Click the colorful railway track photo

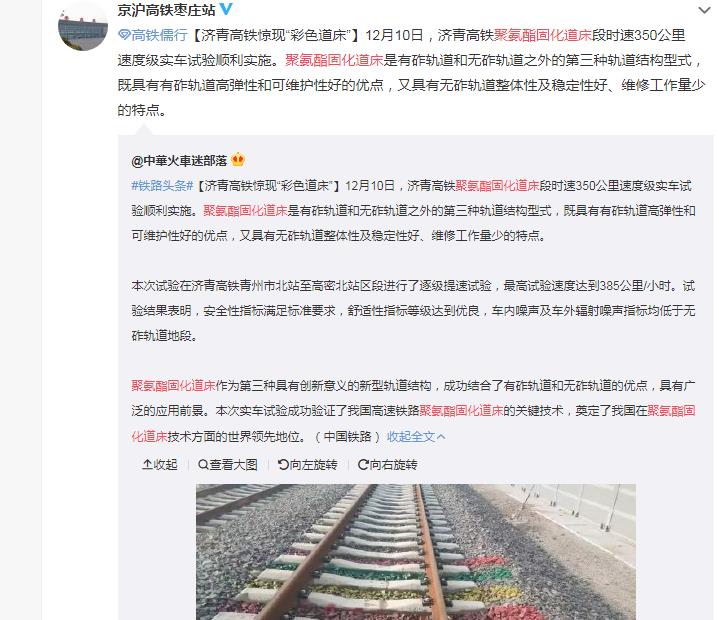(x=416, y=552)
